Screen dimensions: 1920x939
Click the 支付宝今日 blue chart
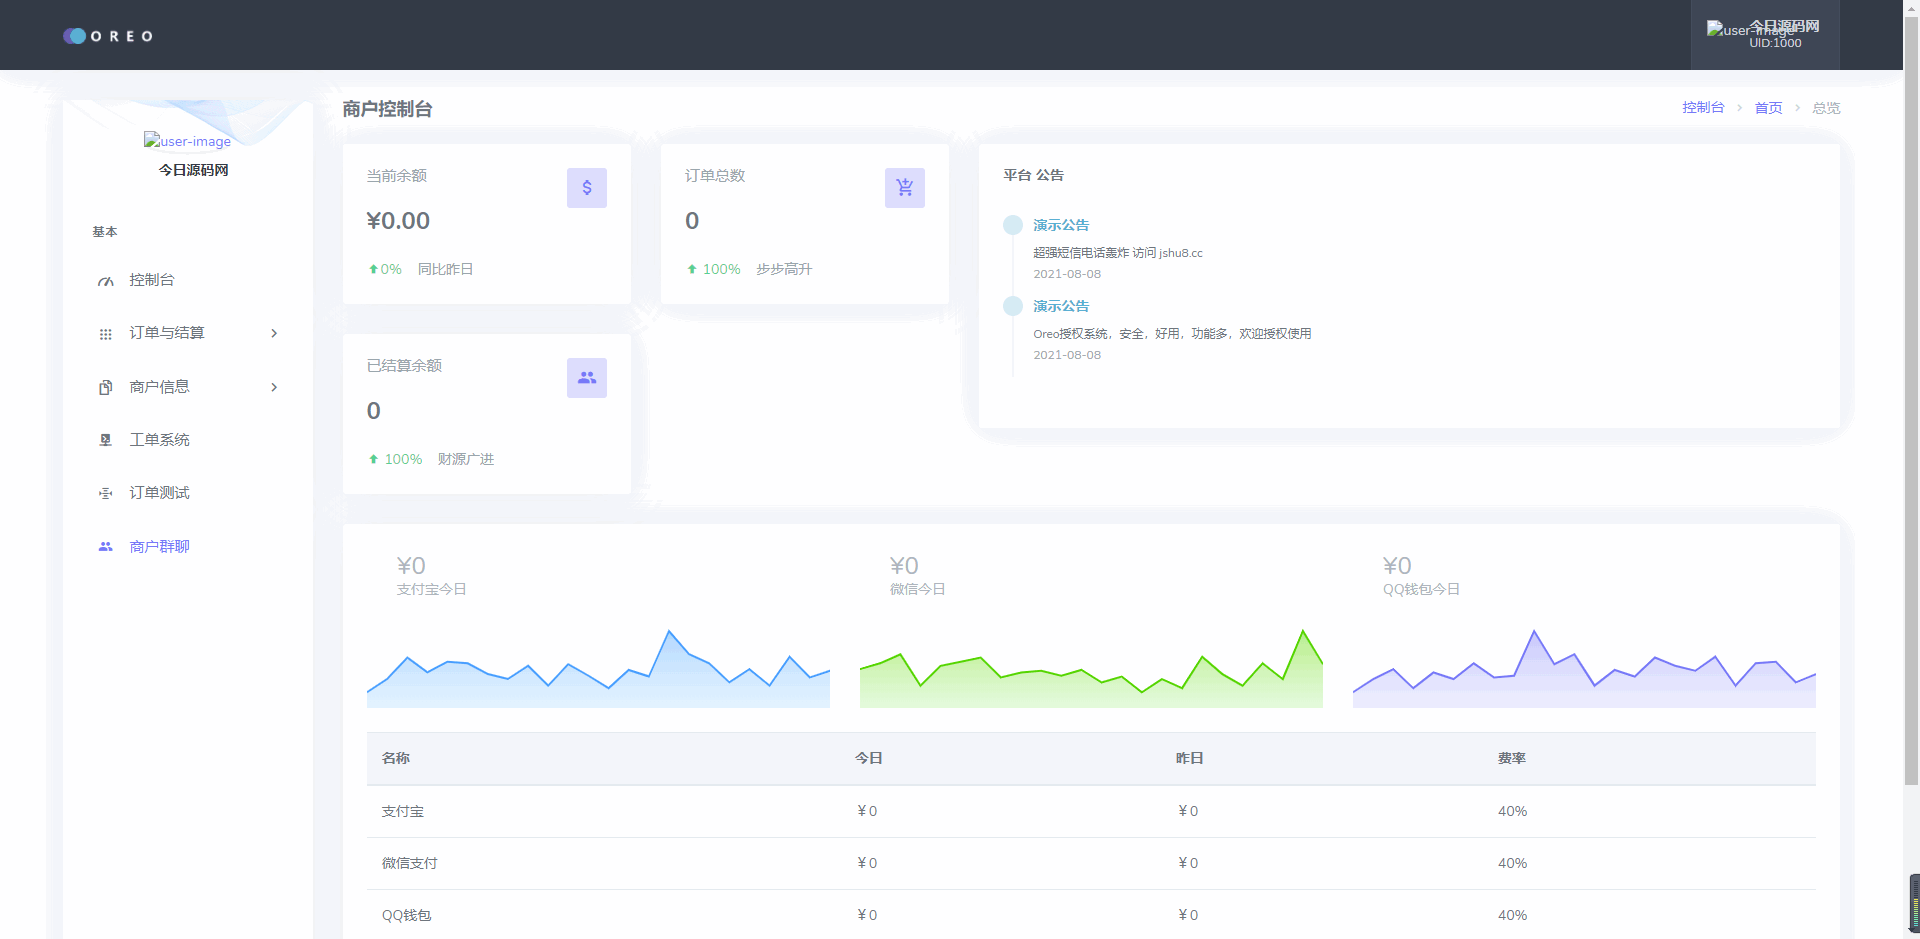598,668
